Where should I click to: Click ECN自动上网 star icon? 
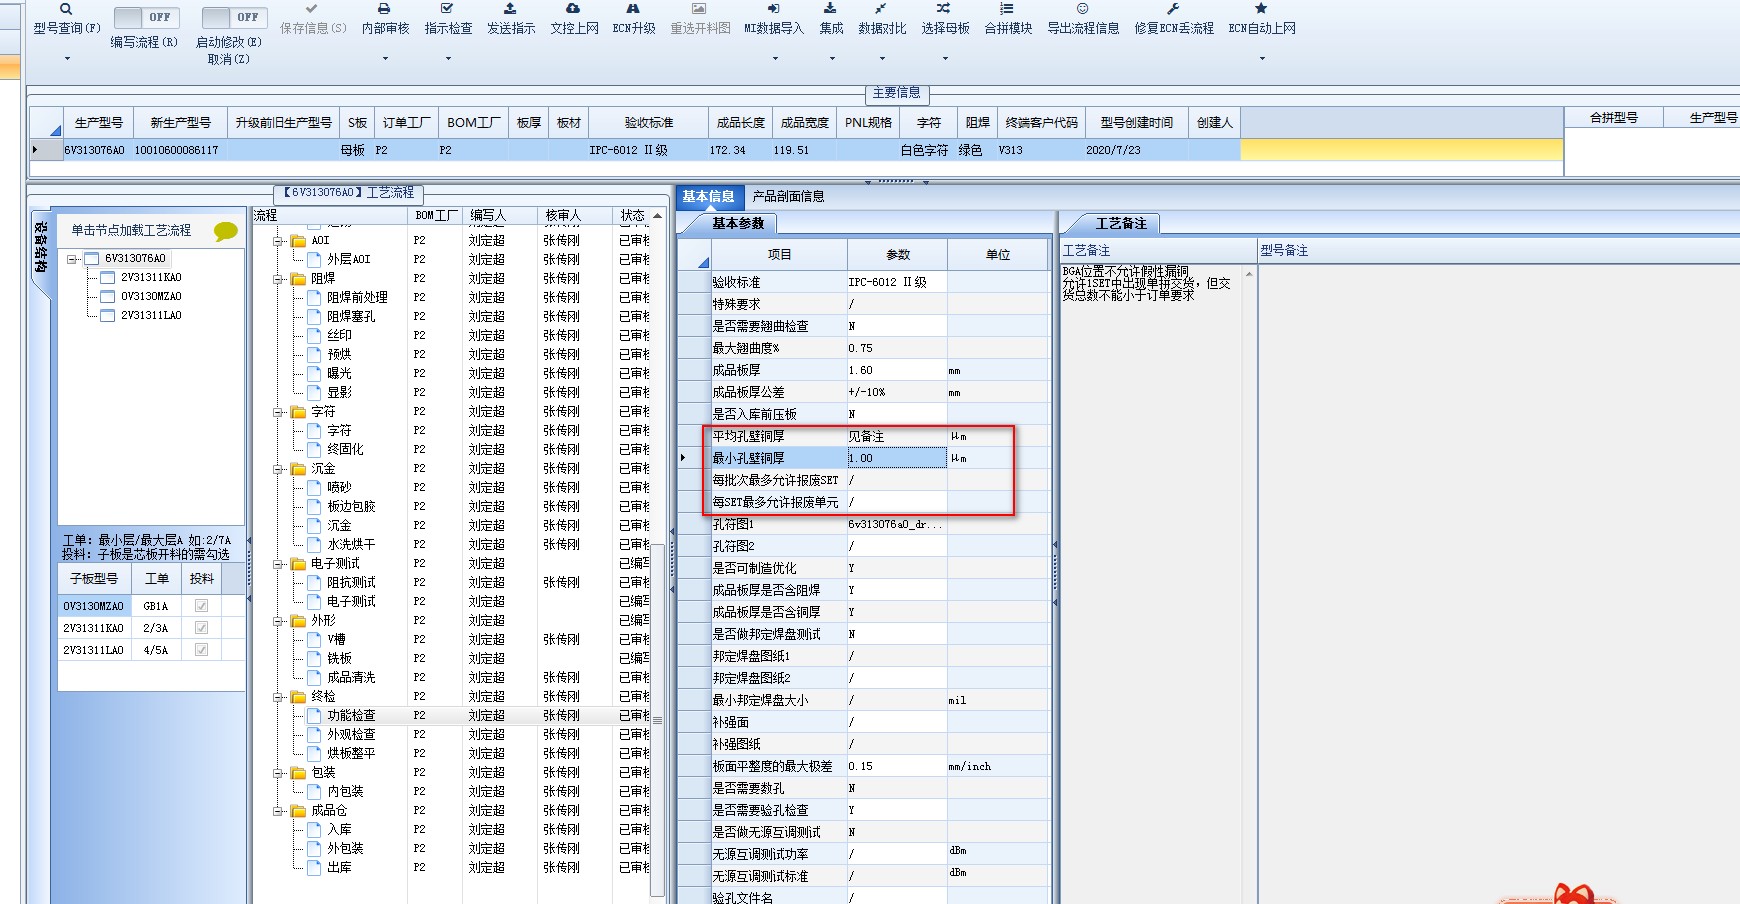coord(1261,9)
